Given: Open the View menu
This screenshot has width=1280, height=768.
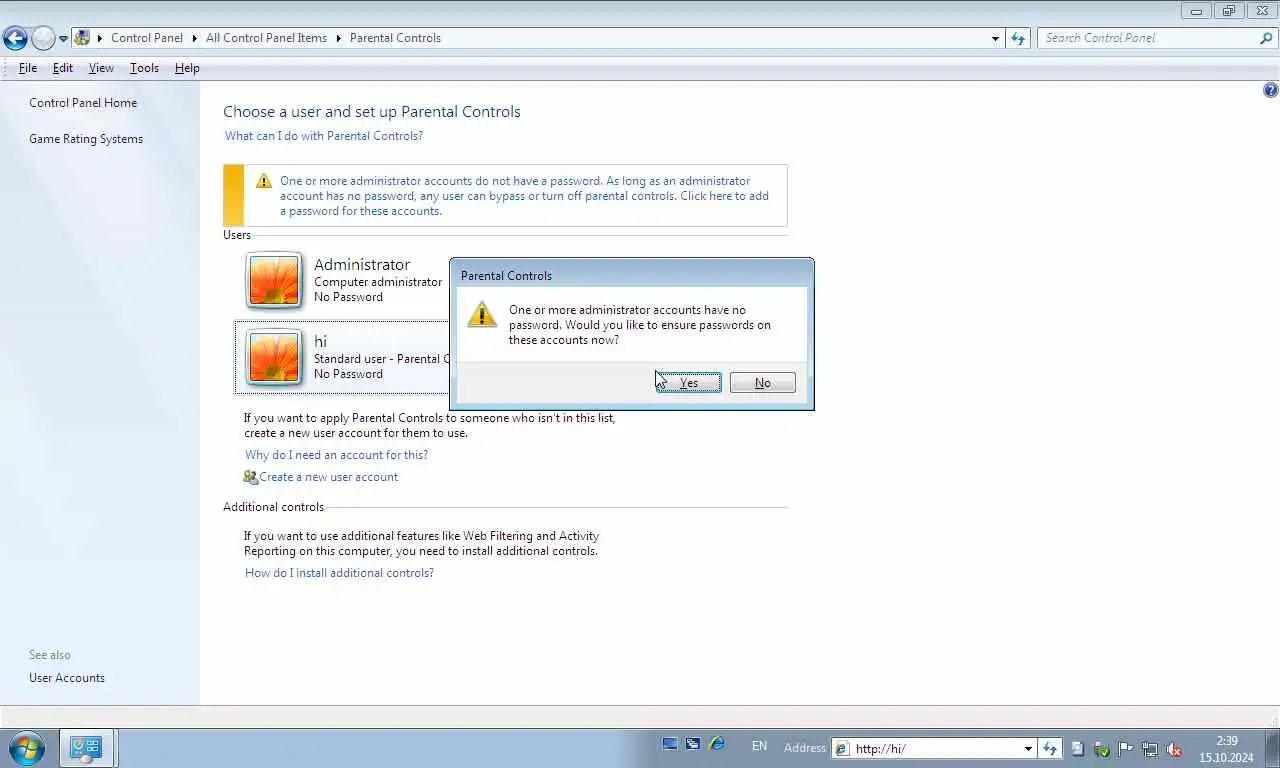Looking at the screenshot, I should (x=101, y=68).
